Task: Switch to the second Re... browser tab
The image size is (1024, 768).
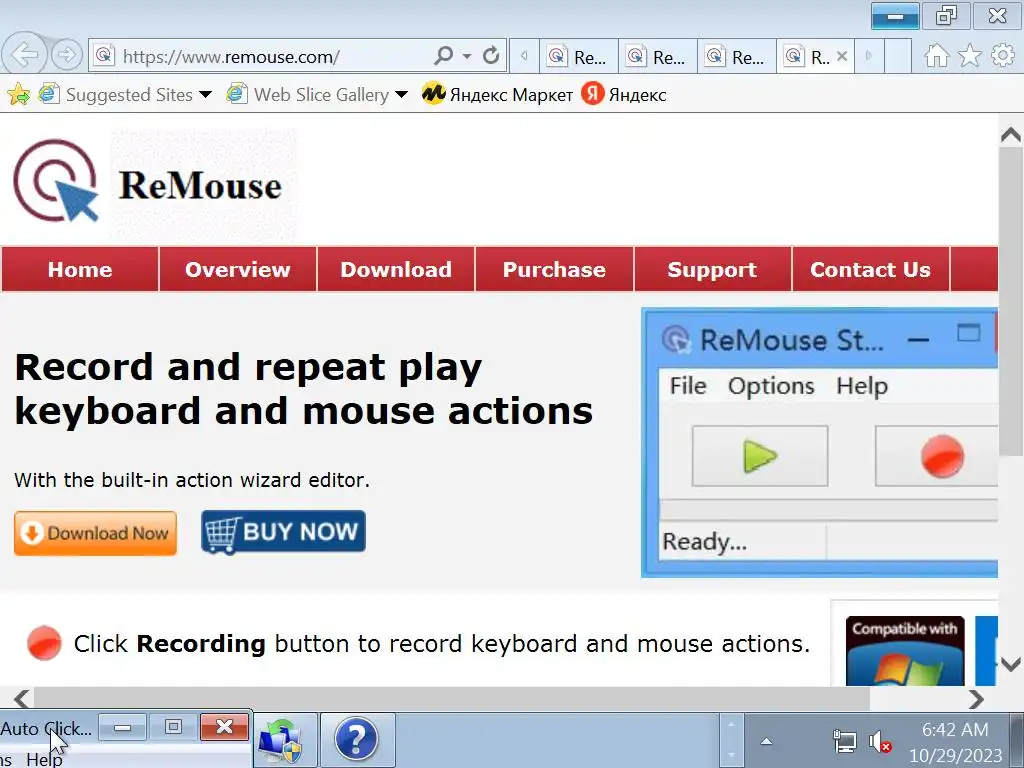Action: pyautogui.click(x=658, y=57)
